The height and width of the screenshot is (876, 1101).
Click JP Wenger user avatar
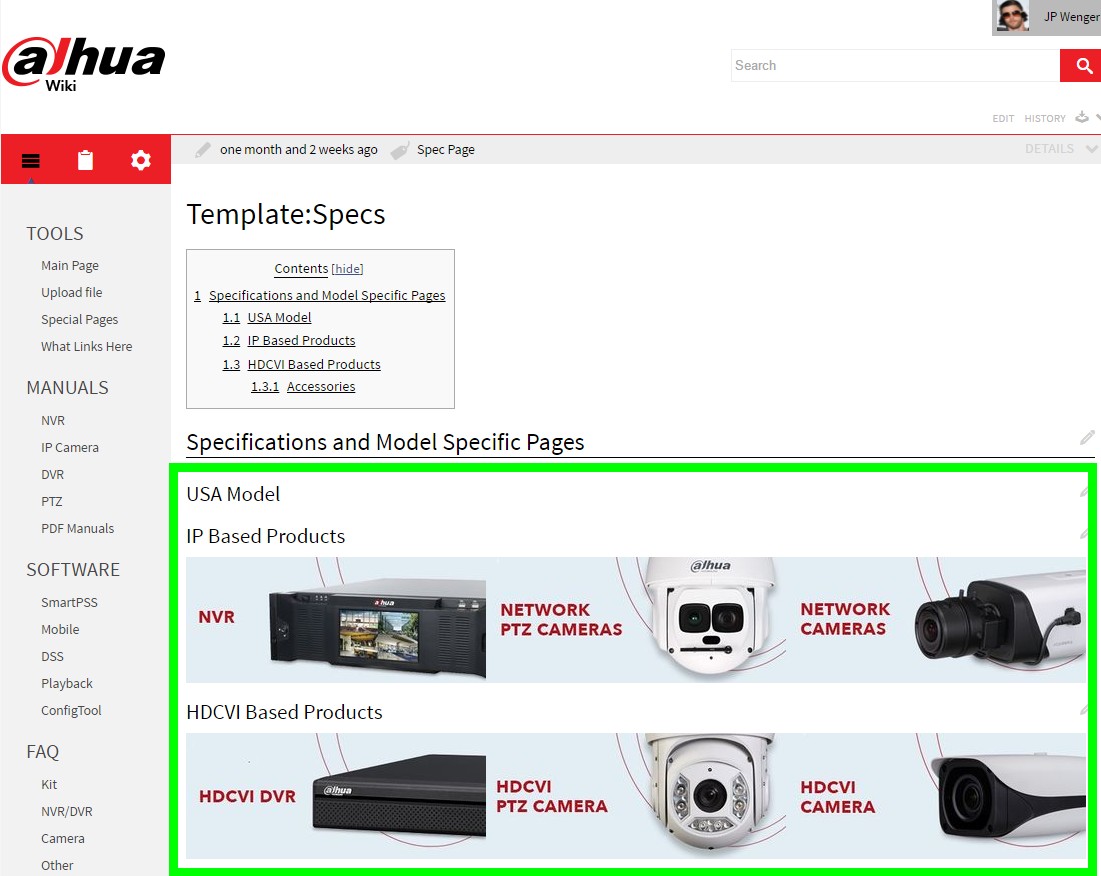pyautogui.click(x=1011, y=16)
